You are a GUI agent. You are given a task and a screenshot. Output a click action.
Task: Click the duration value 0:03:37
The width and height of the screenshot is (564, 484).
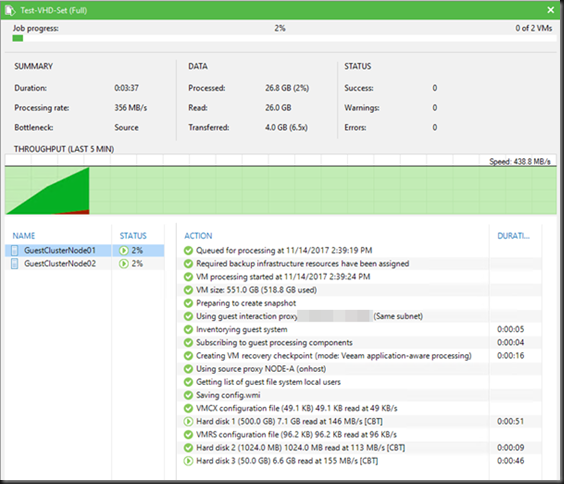[x=126, y=88]
